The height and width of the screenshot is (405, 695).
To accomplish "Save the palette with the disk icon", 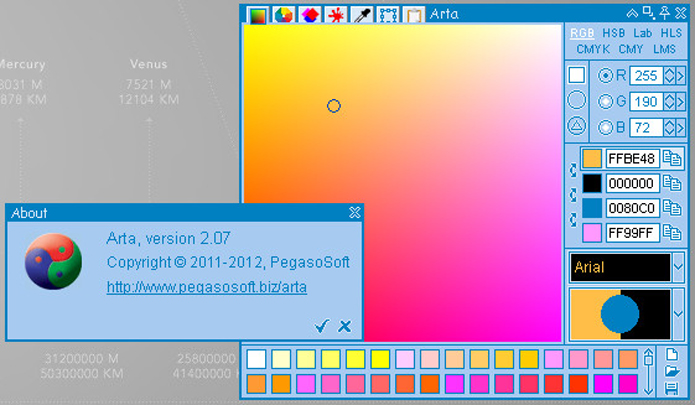I will (672, 388).
